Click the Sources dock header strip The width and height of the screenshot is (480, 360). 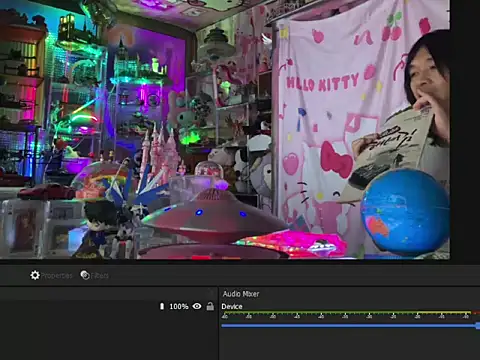click(108, 294)
